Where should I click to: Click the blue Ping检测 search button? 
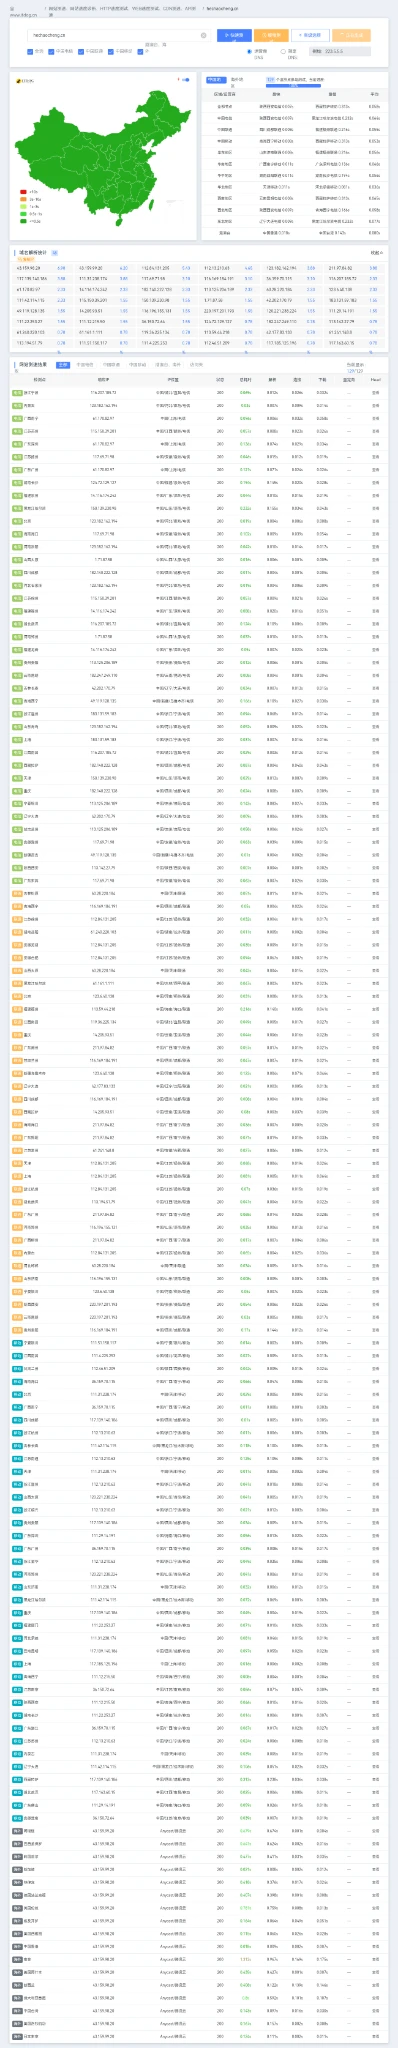[232, 35]
